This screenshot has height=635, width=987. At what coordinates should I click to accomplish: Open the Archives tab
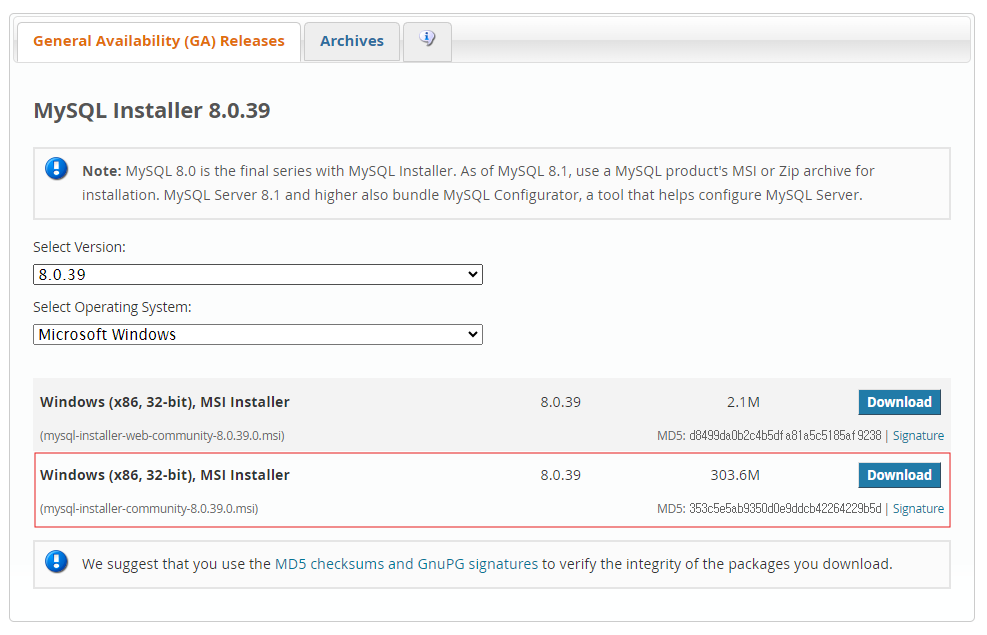coord(352,42)
